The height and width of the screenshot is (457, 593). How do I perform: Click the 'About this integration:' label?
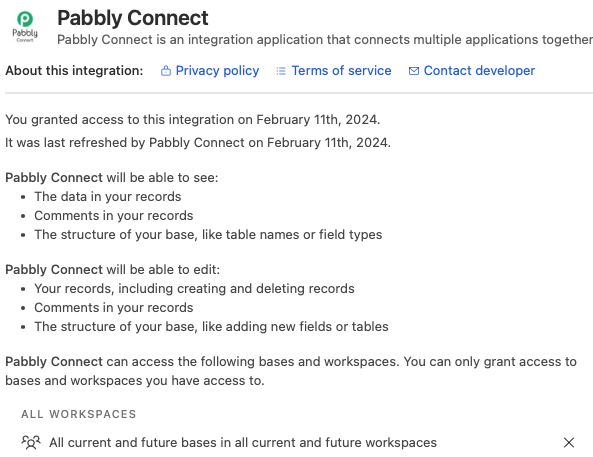pyautogui.click(x=74, y=71)
